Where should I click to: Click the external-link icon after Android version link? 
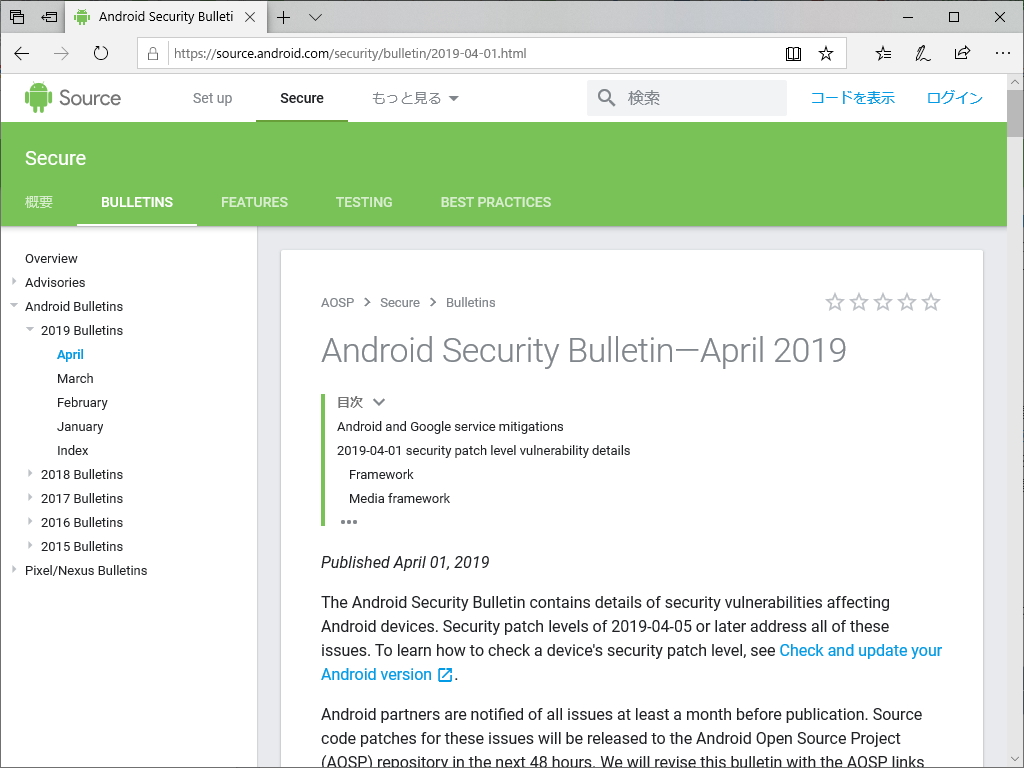(x=443, y=674)
